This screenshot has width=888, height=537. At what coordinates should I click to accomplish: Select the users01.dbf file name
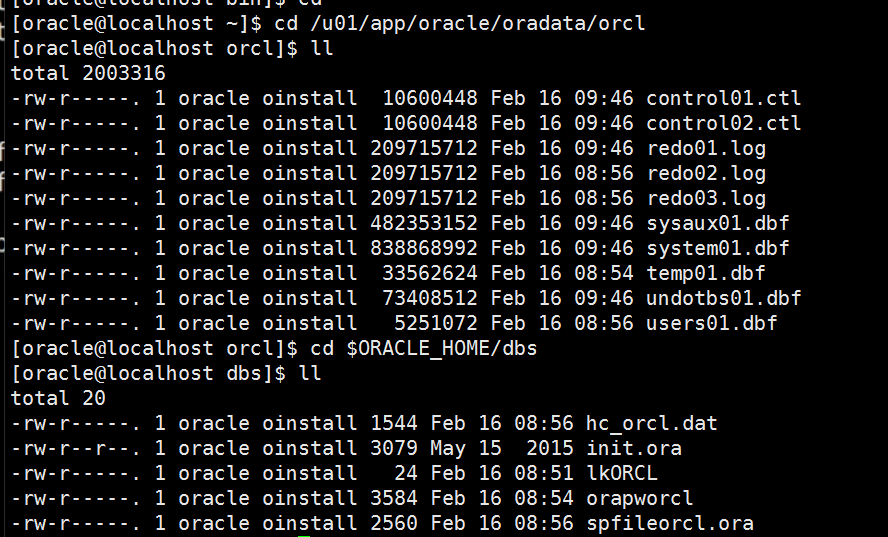click(x=711, y=323)
